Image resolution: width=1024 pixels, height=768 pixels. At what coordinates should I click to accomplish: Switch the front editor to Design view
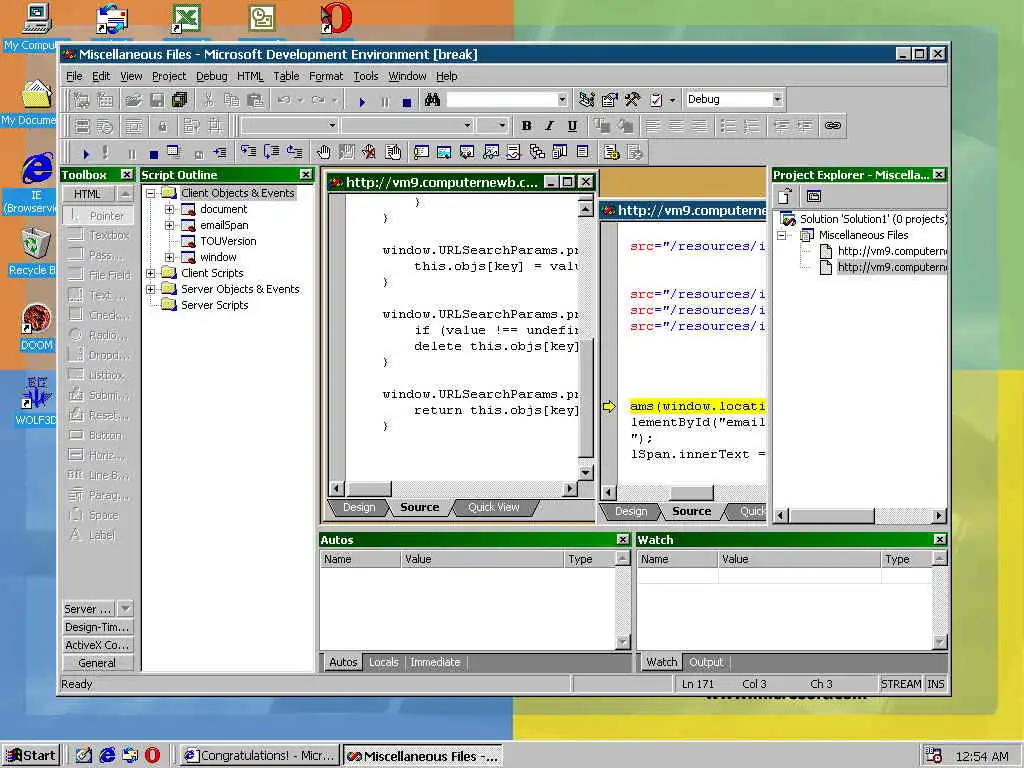point(359,507)
